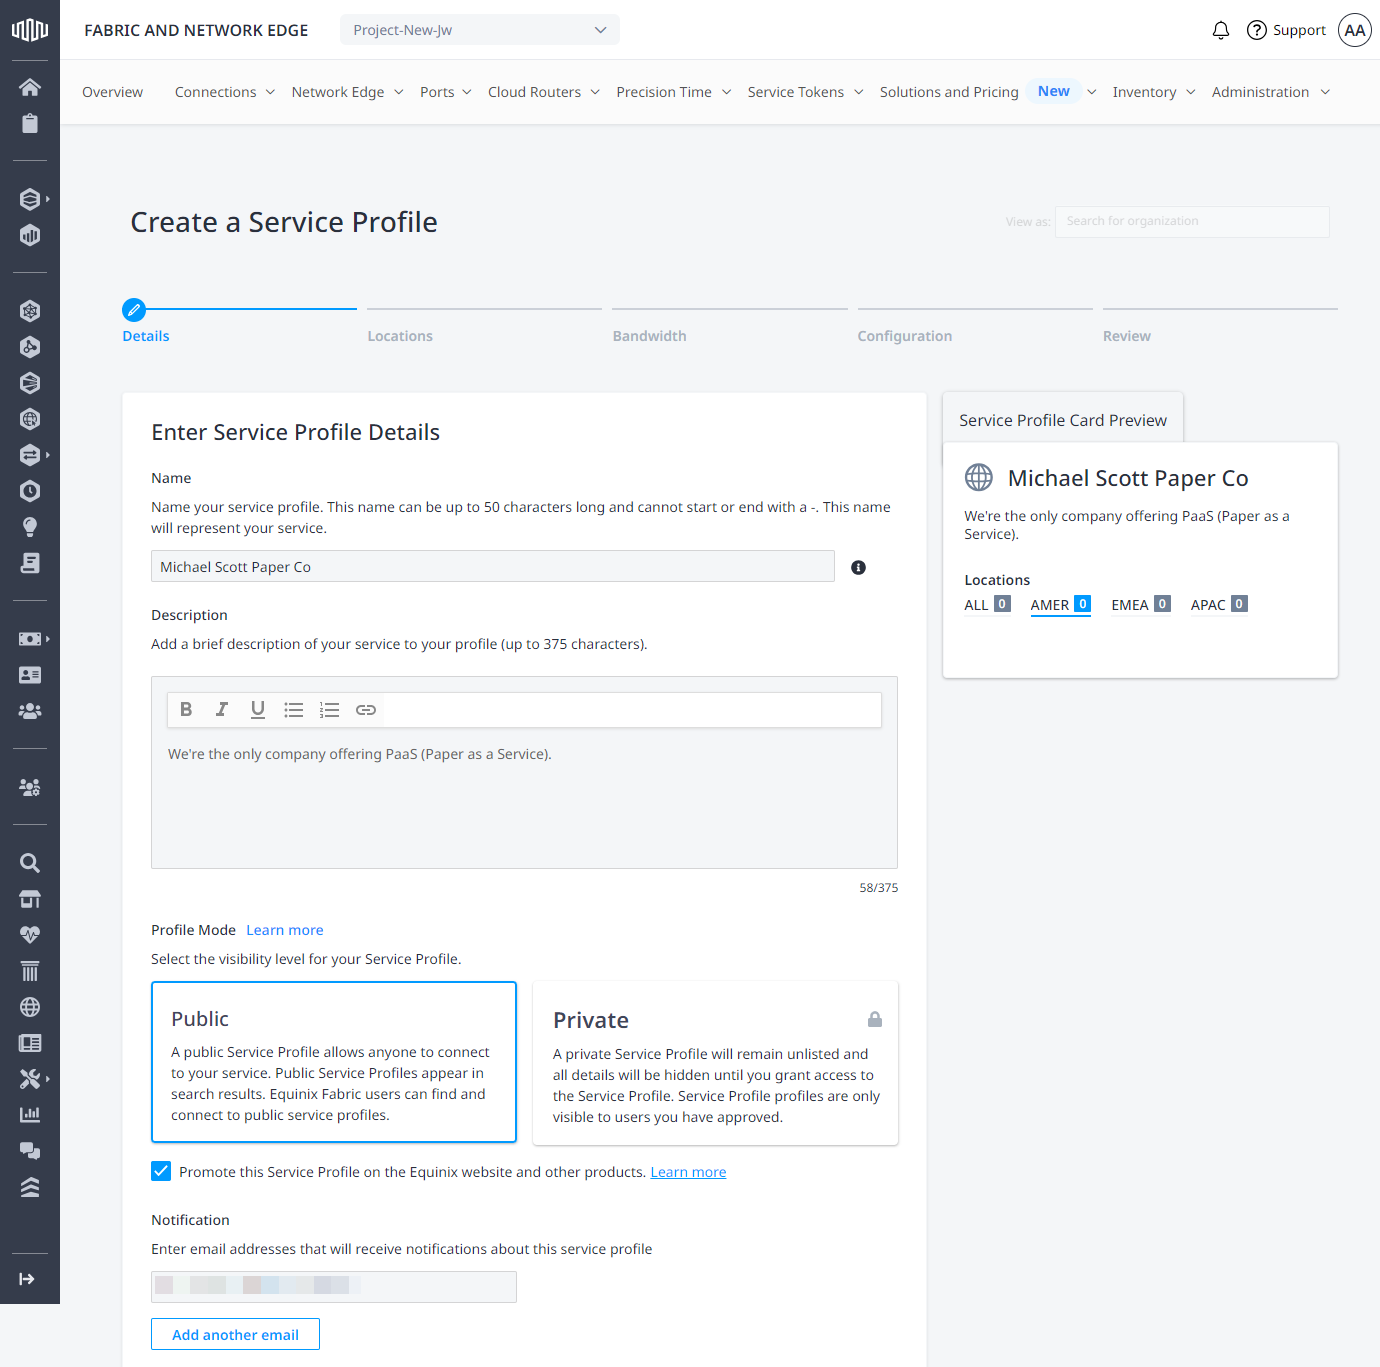1380x1367 pixels.
Task: Click the Service Profile Card Preview tab
Action: point(1063,420)
